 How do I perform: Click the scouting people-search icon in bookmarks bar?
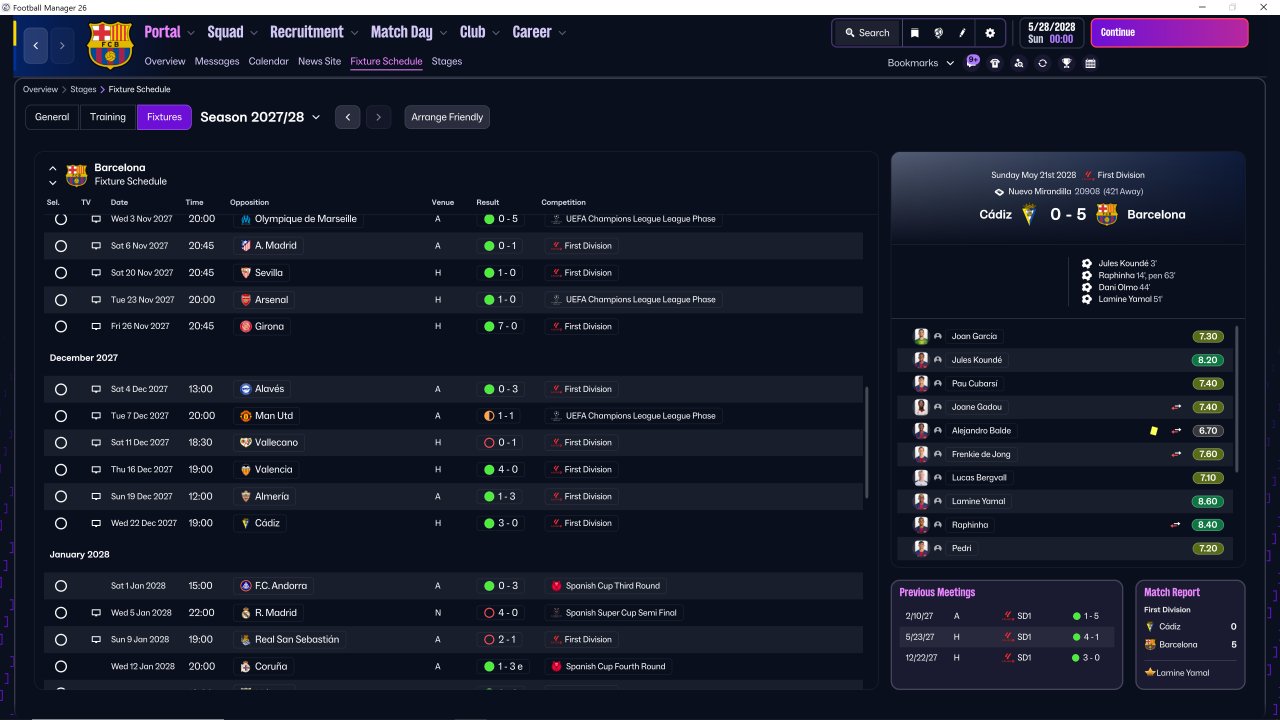[1018, 63]
